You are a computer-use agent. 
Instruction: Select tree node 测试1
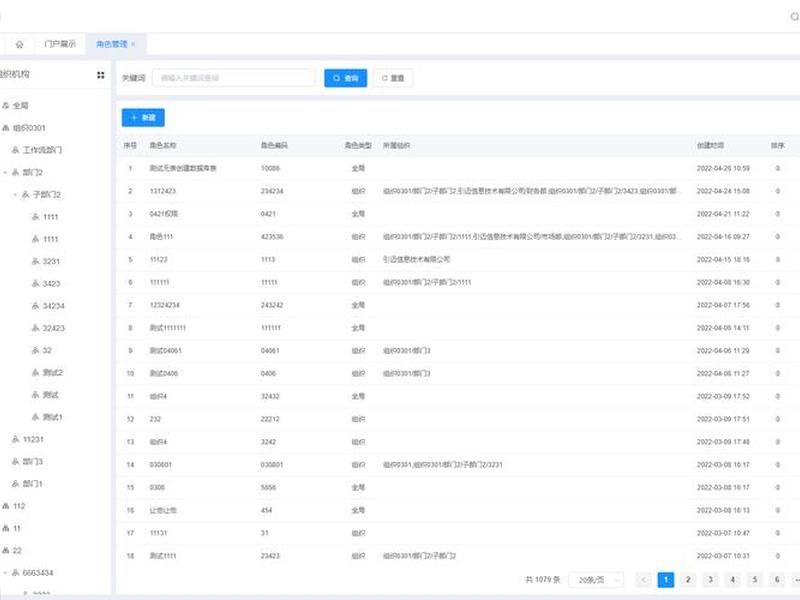coord(52,417)
